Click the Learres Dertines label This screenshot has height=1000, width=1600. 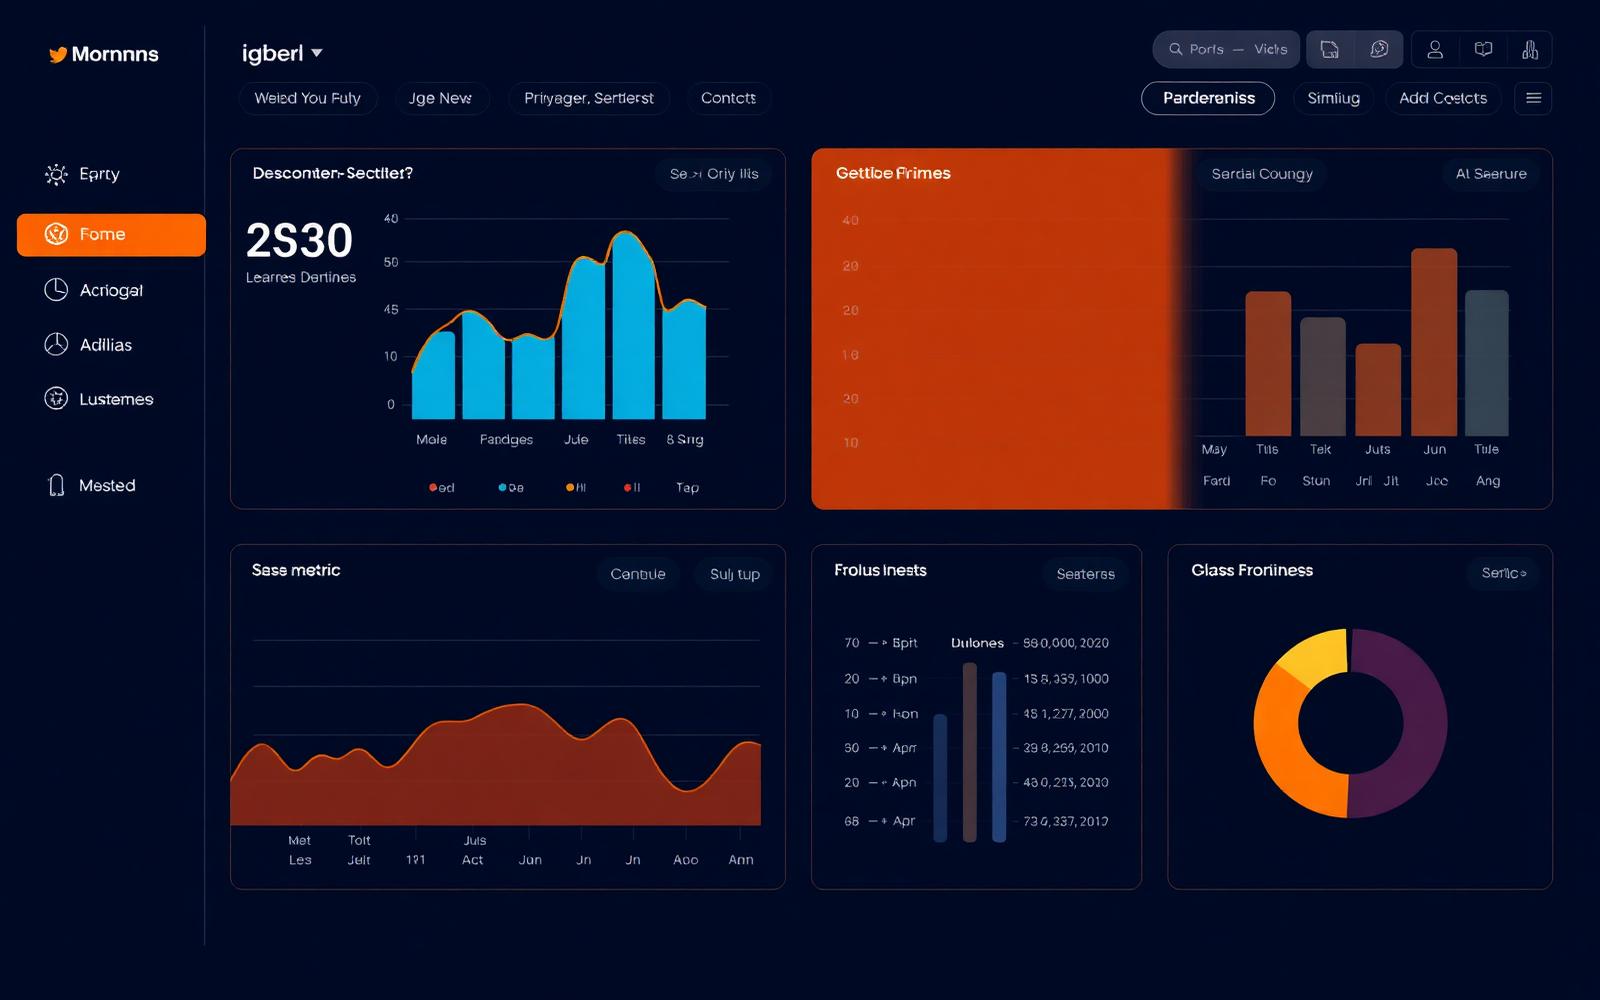(301, 277)
